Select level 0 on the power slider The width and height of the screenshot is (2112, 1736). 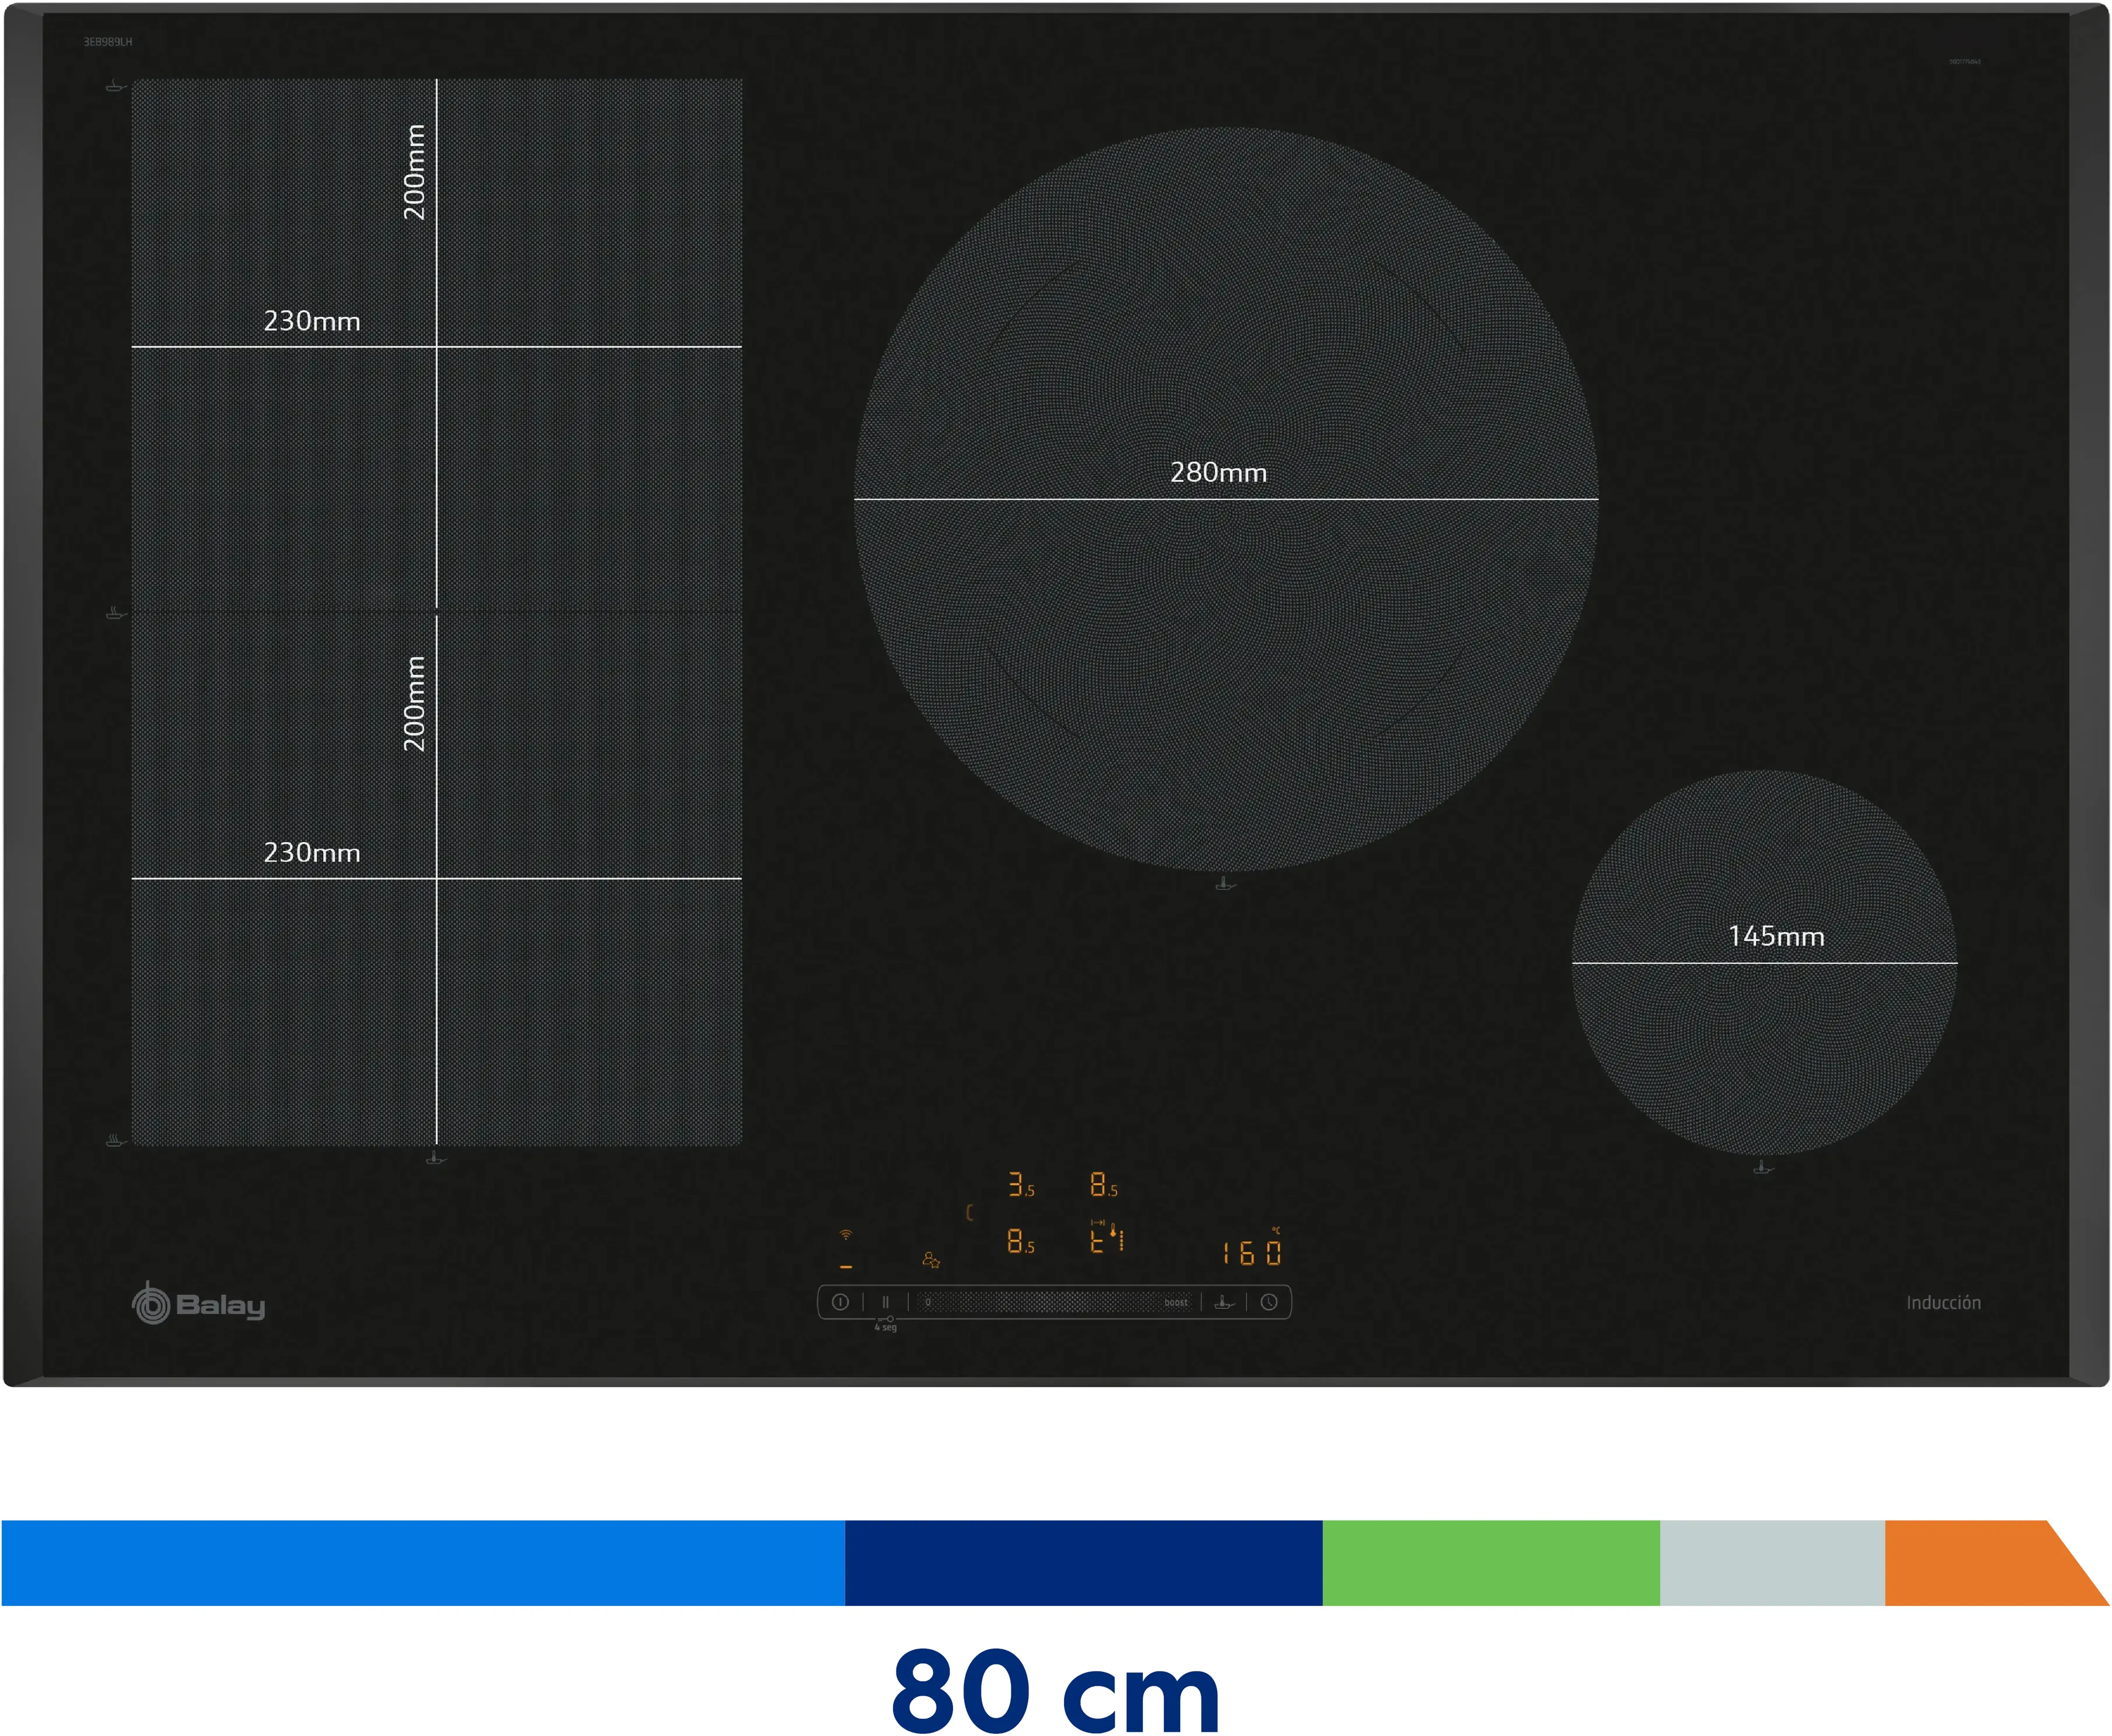pos(928,1302)
